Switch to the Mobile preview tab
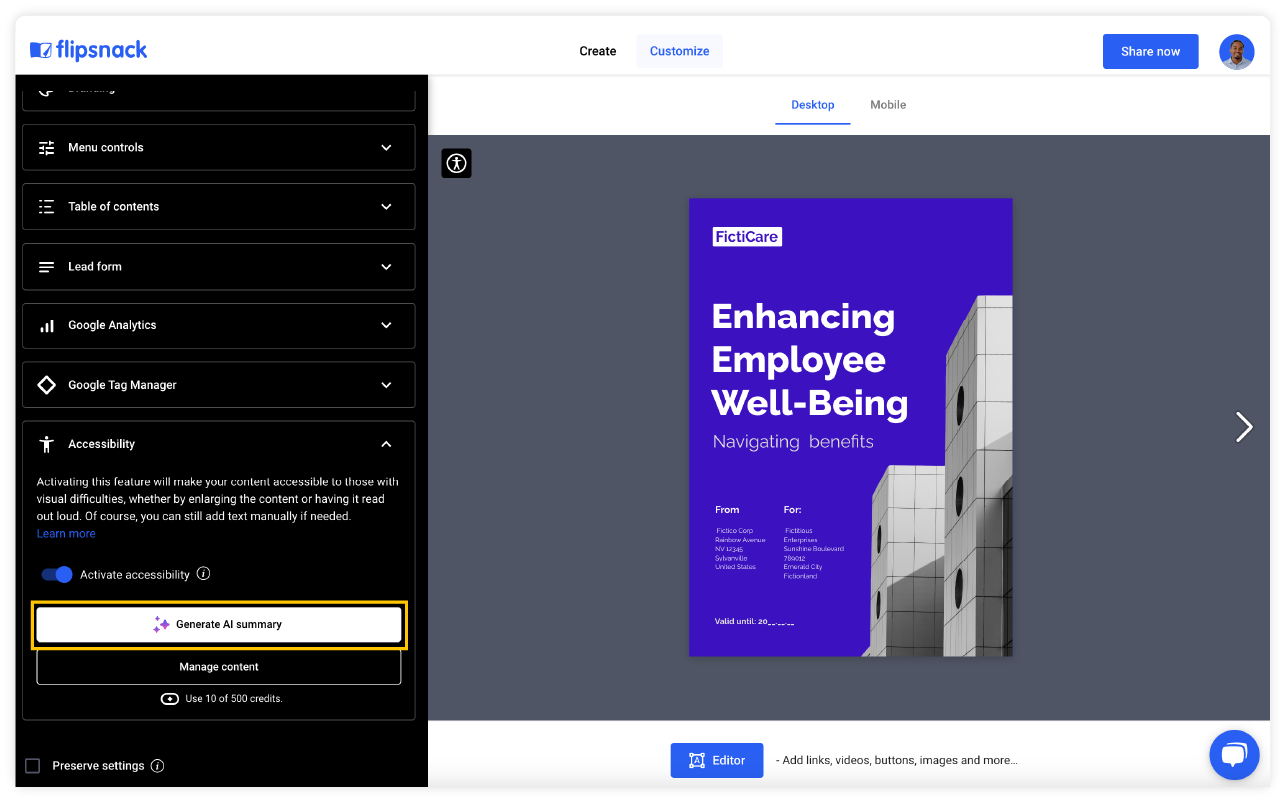The image size is (1287, 803). coord(888,105)
